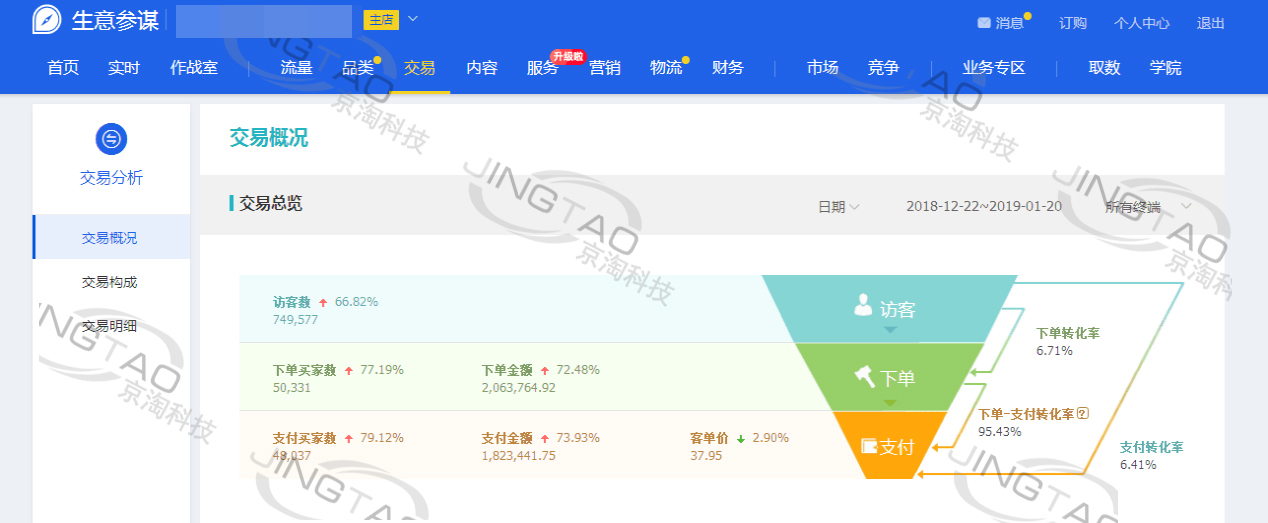Click the 交易分析 circular sidebar icon
The width and height of the screenshot is (1268, 523).
tap(111, 138)
